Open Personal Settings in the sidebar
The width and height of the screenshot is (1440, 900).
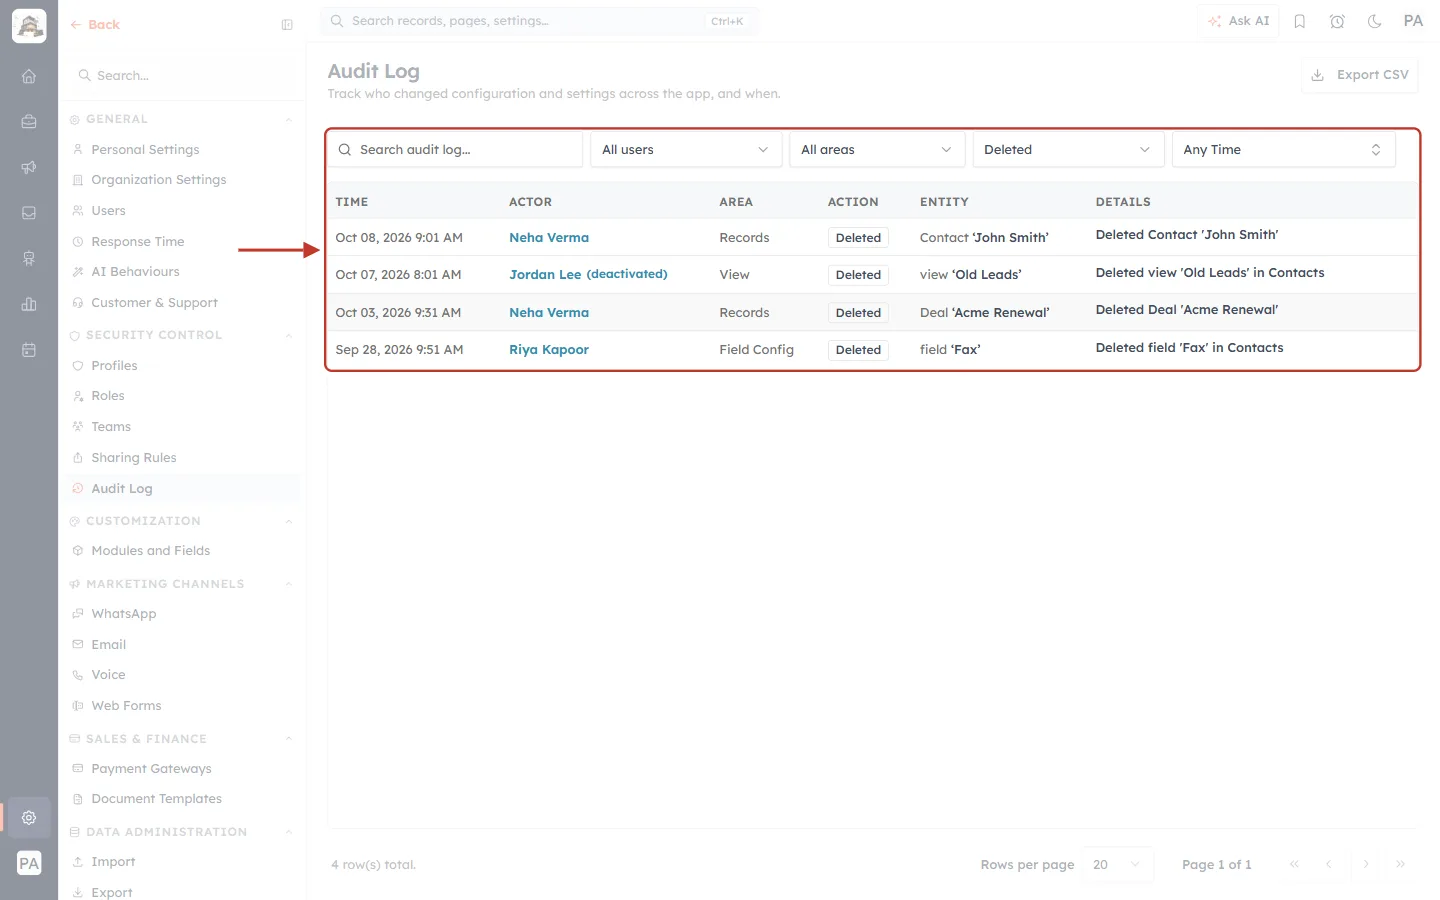145,150
